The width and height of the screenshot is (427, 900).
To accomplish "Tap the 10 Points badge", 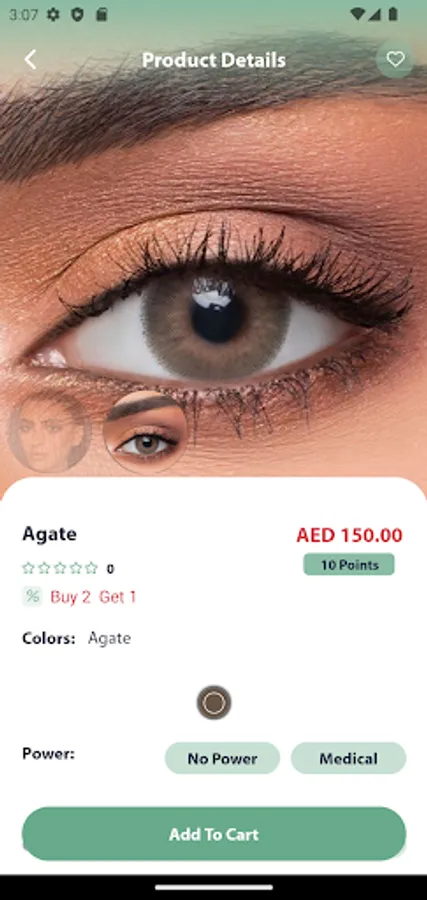I will [x=349, y=565].
